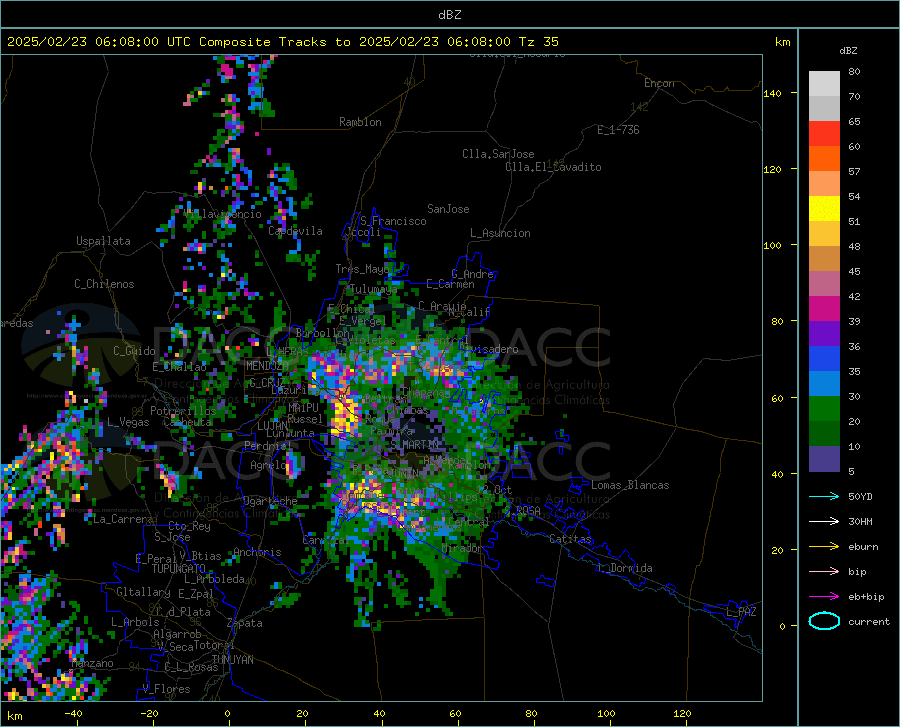
Task: Click the C_Chilenos map label
Action: (x=104, y=284)
